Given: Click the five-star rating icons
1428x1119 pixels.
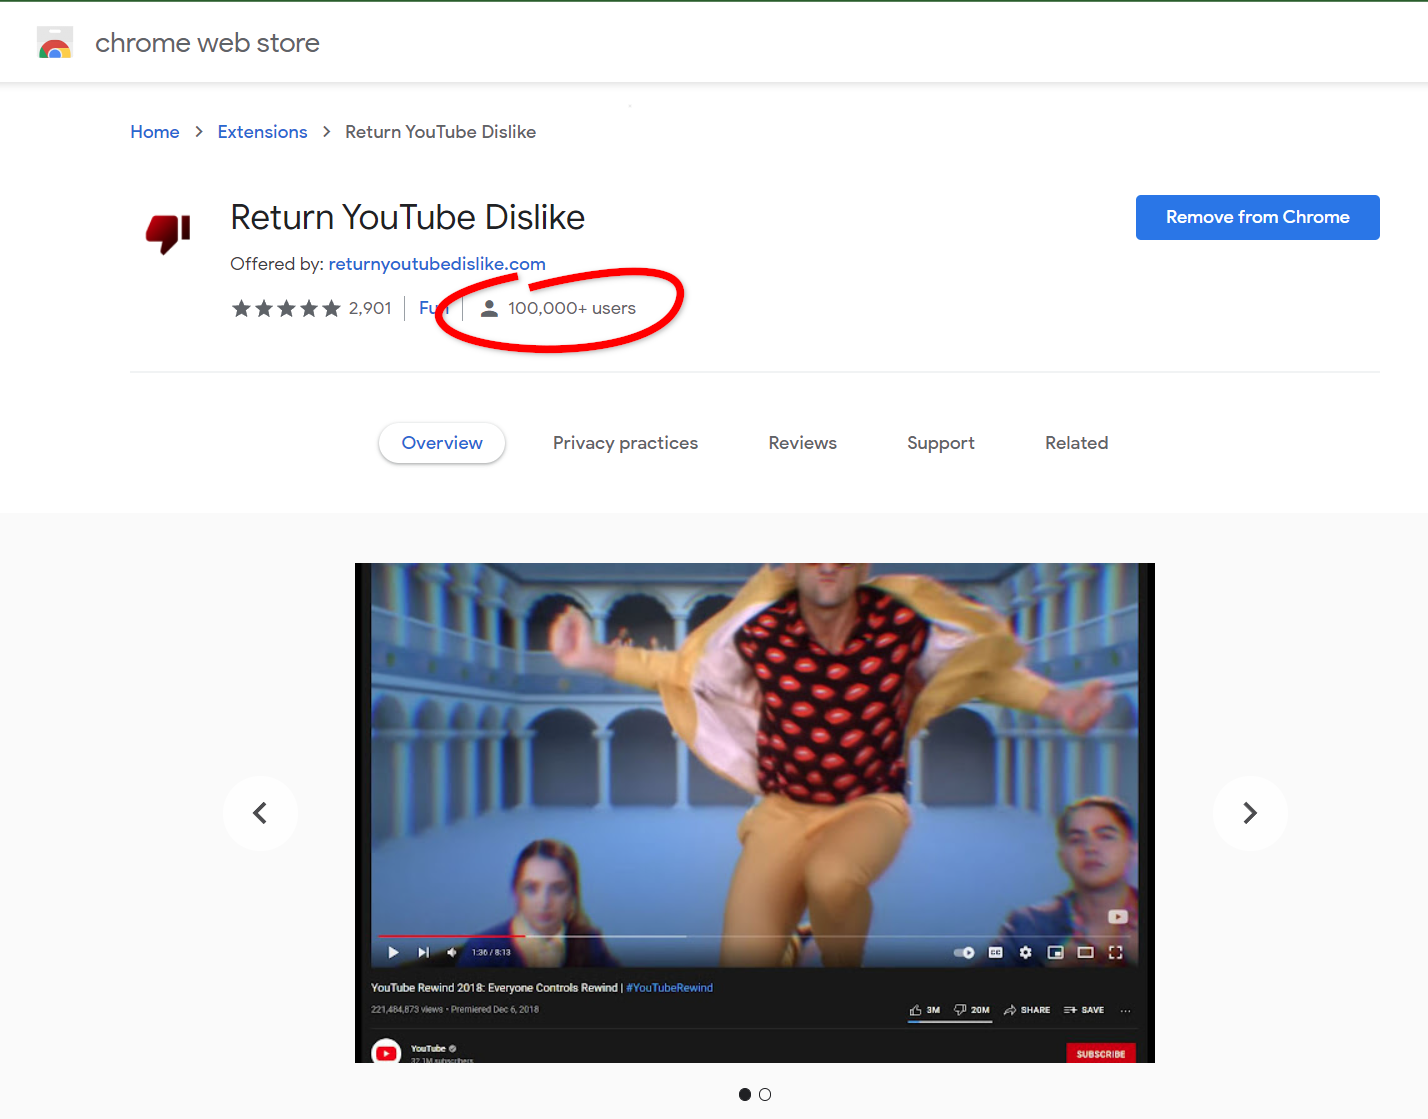Looking at the screenshot, I should point(286,308).
